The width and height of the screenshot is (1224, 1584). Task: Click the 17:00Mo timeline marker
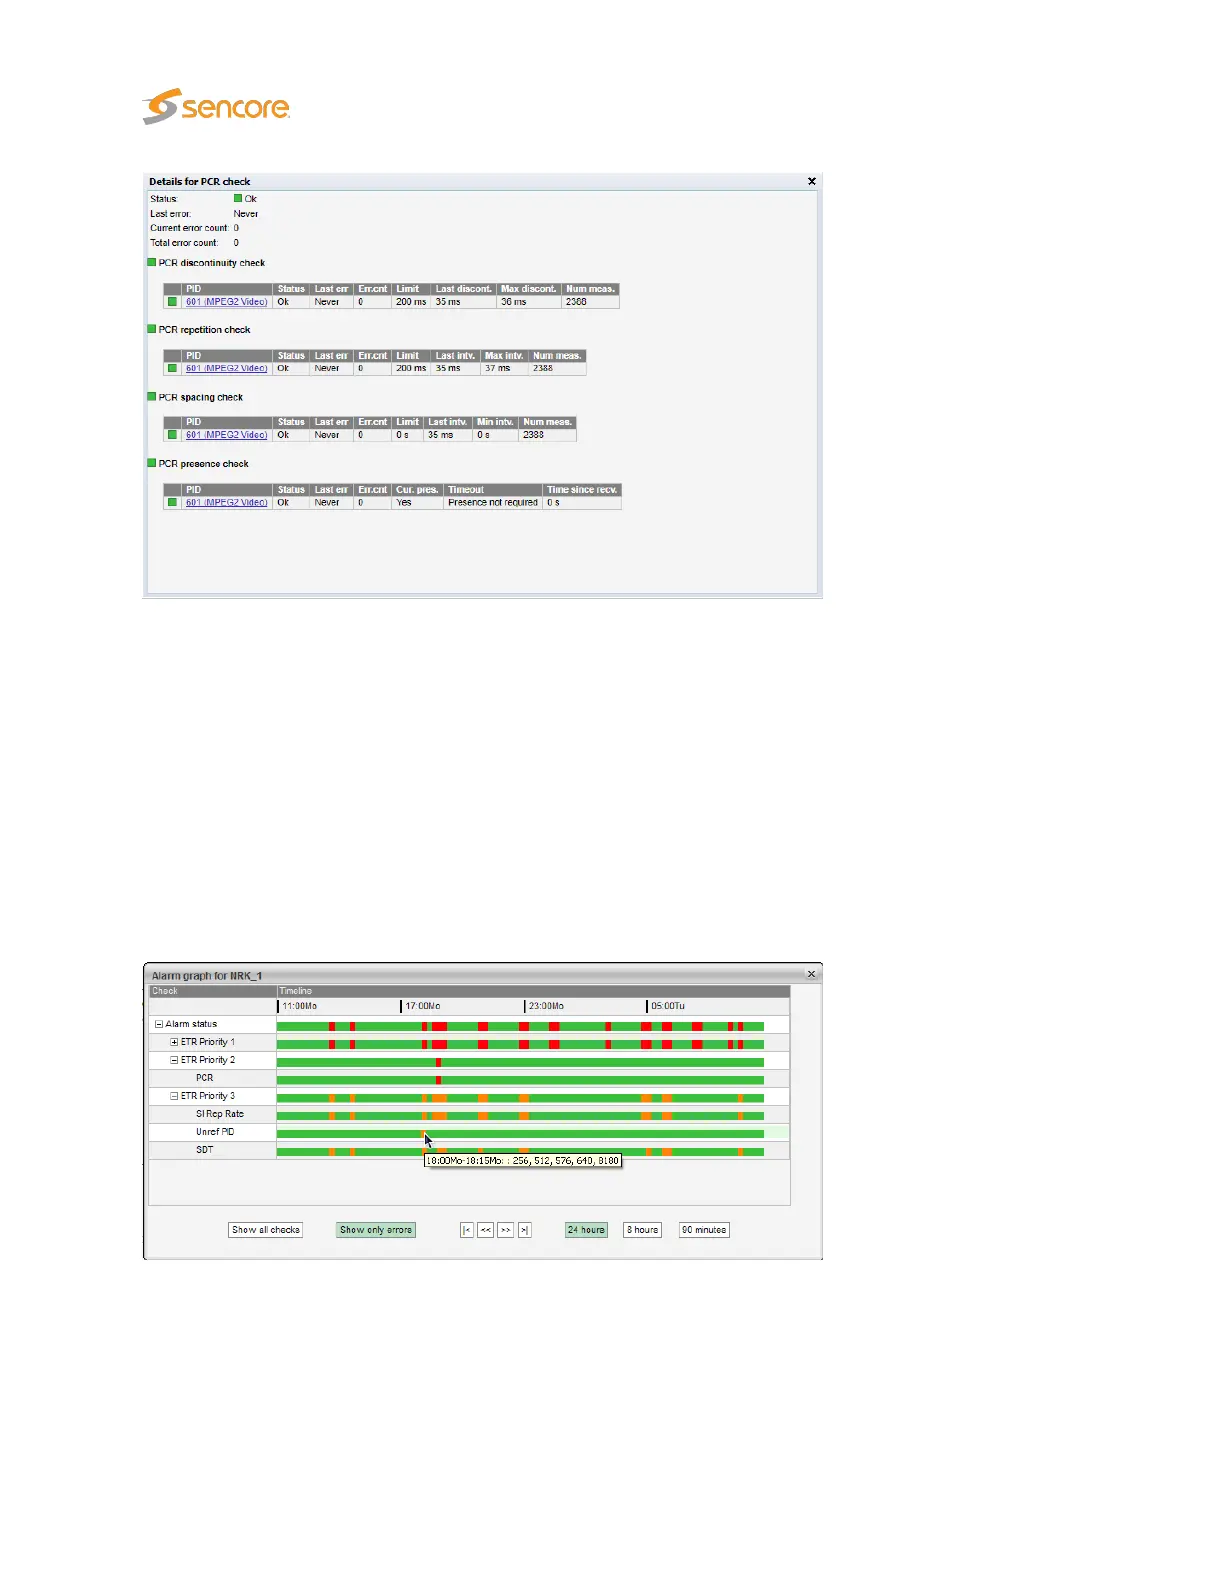tap(422, 1006)
